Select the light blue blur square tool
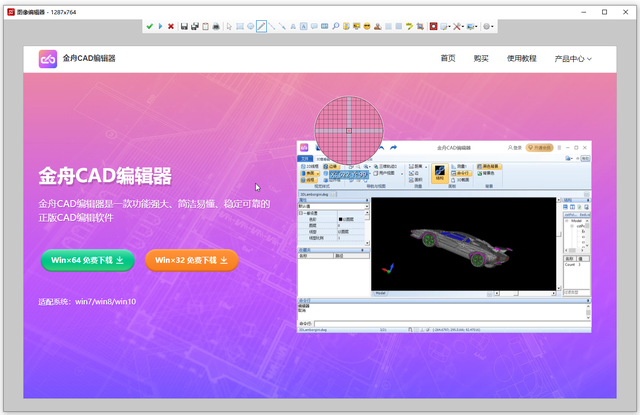This screenshot has width=640, height=415. tap(388, 27)
